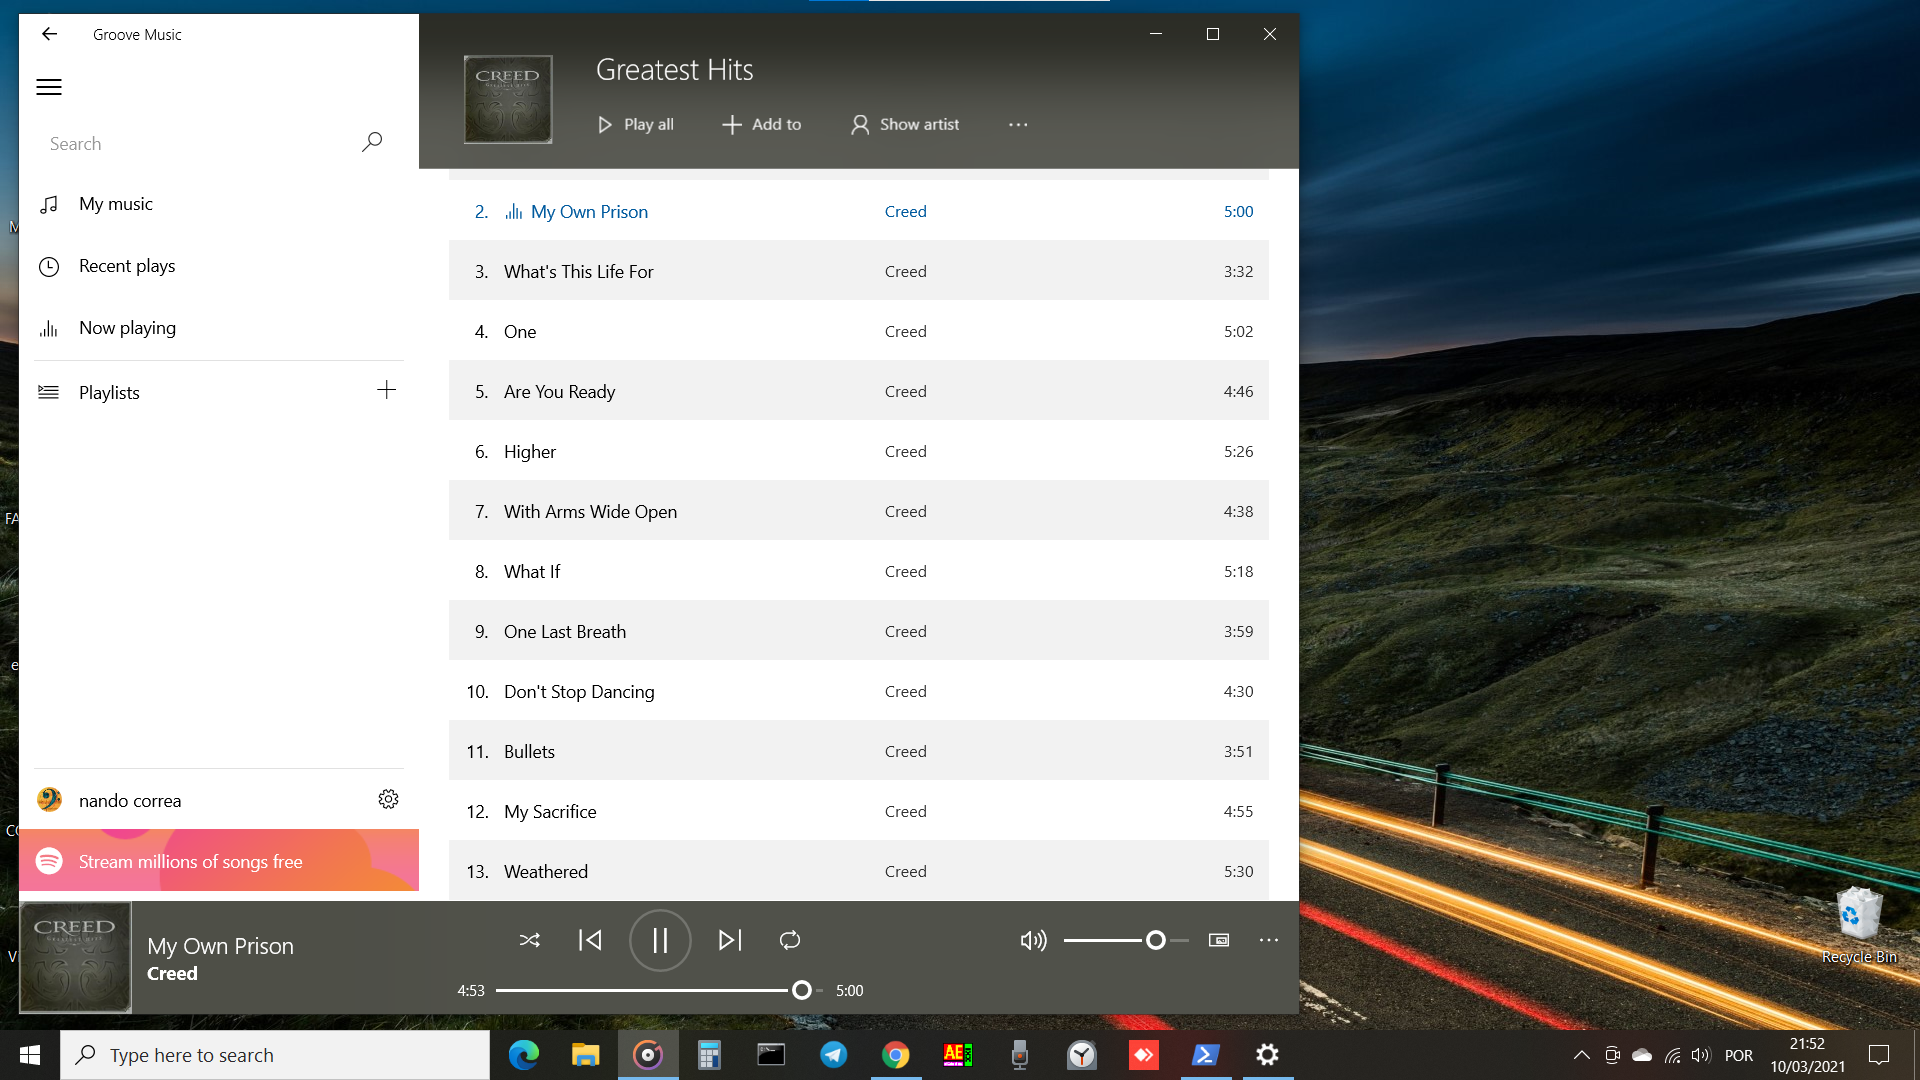Click Show artist button
The image size is (1920, 1080).
pyautogui.click(x=905, y=124)
